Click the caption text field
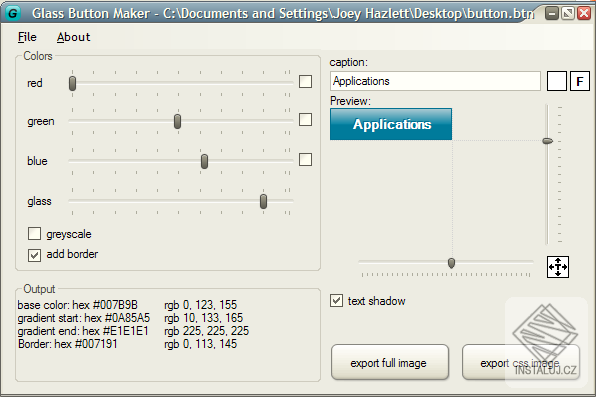 pyautogui.click(x=435, y=81)
